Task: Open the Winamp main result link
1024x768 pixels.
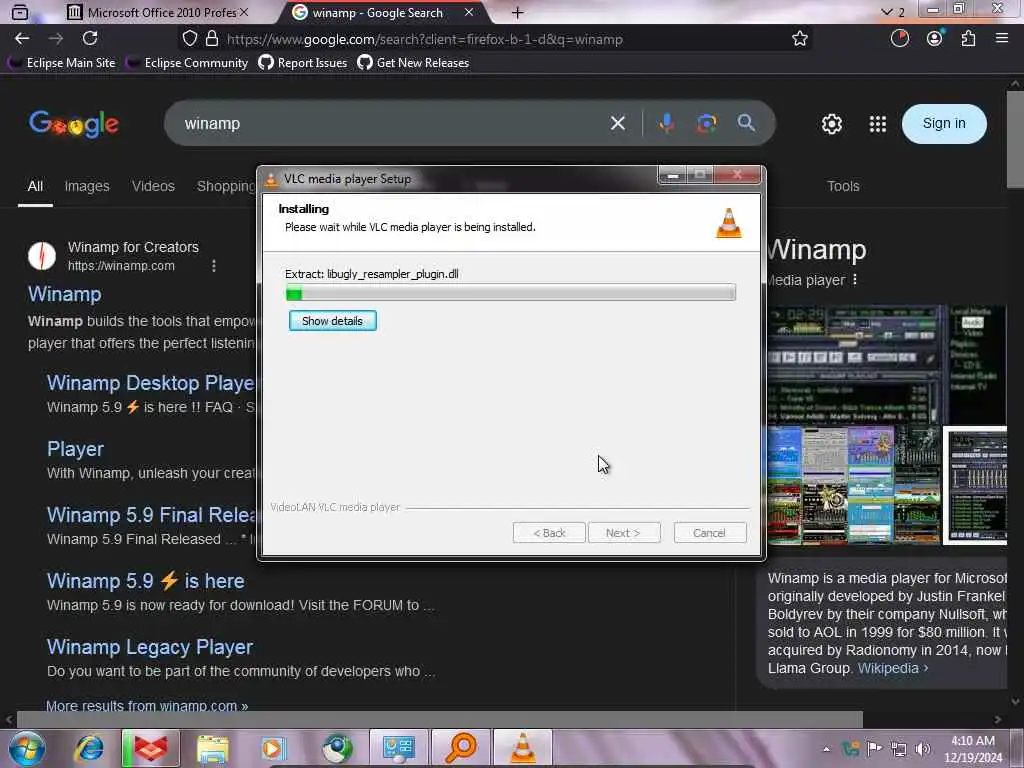Action: click(65, 294)
